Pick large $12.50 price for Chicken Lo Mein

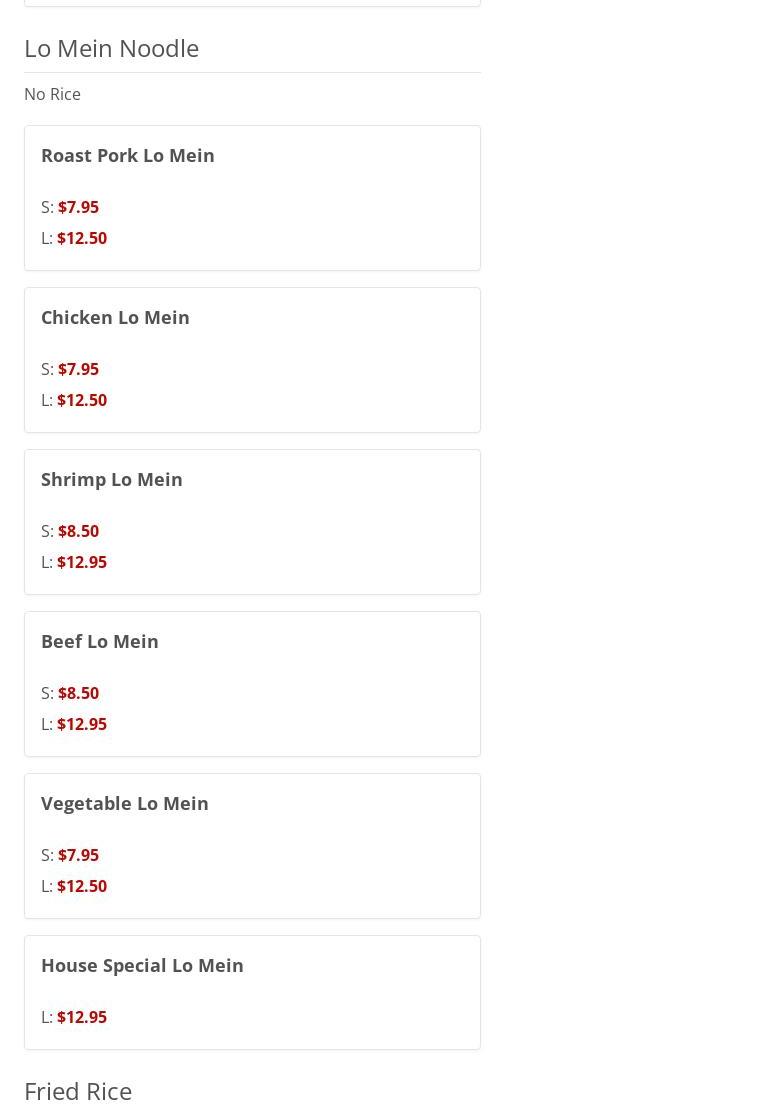(x=82, y=400)
